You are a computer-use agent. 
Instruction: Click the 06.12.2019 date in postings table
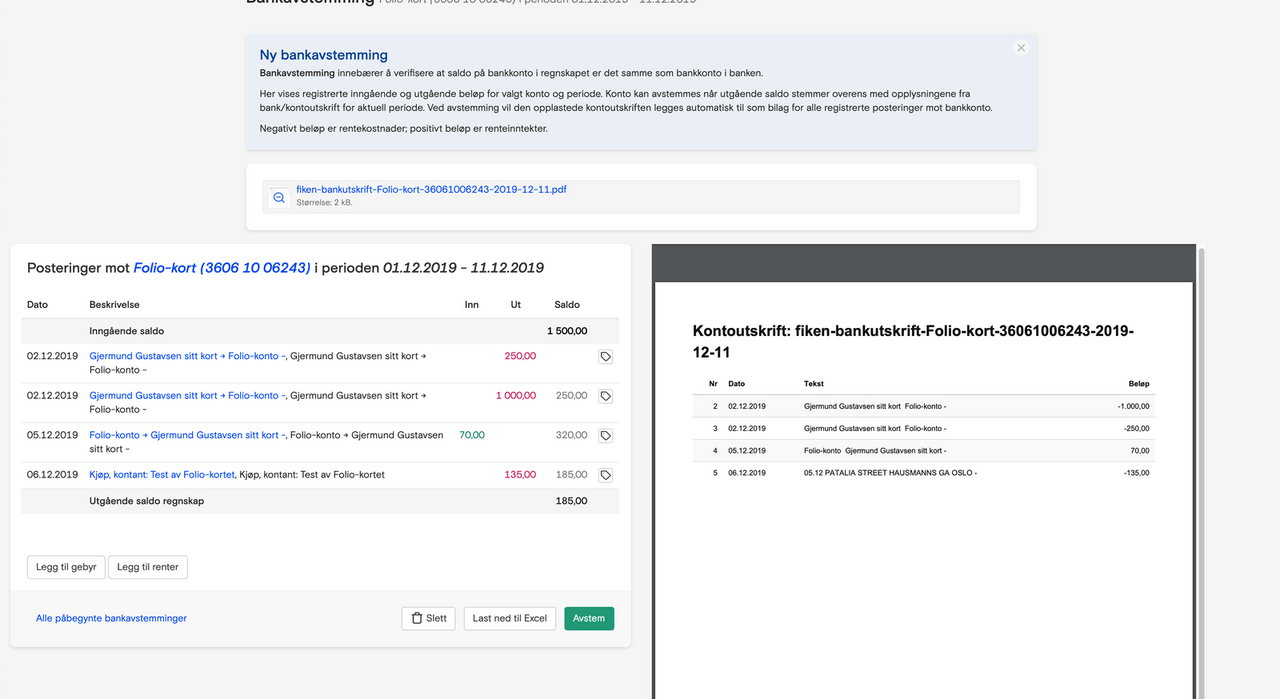(52, 475)
